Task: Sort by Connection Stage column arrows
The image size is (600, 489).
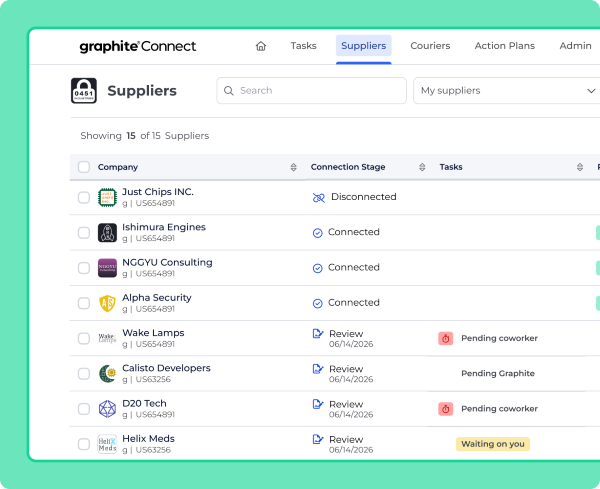Action: pyautogui.click(x=422, y=167)
